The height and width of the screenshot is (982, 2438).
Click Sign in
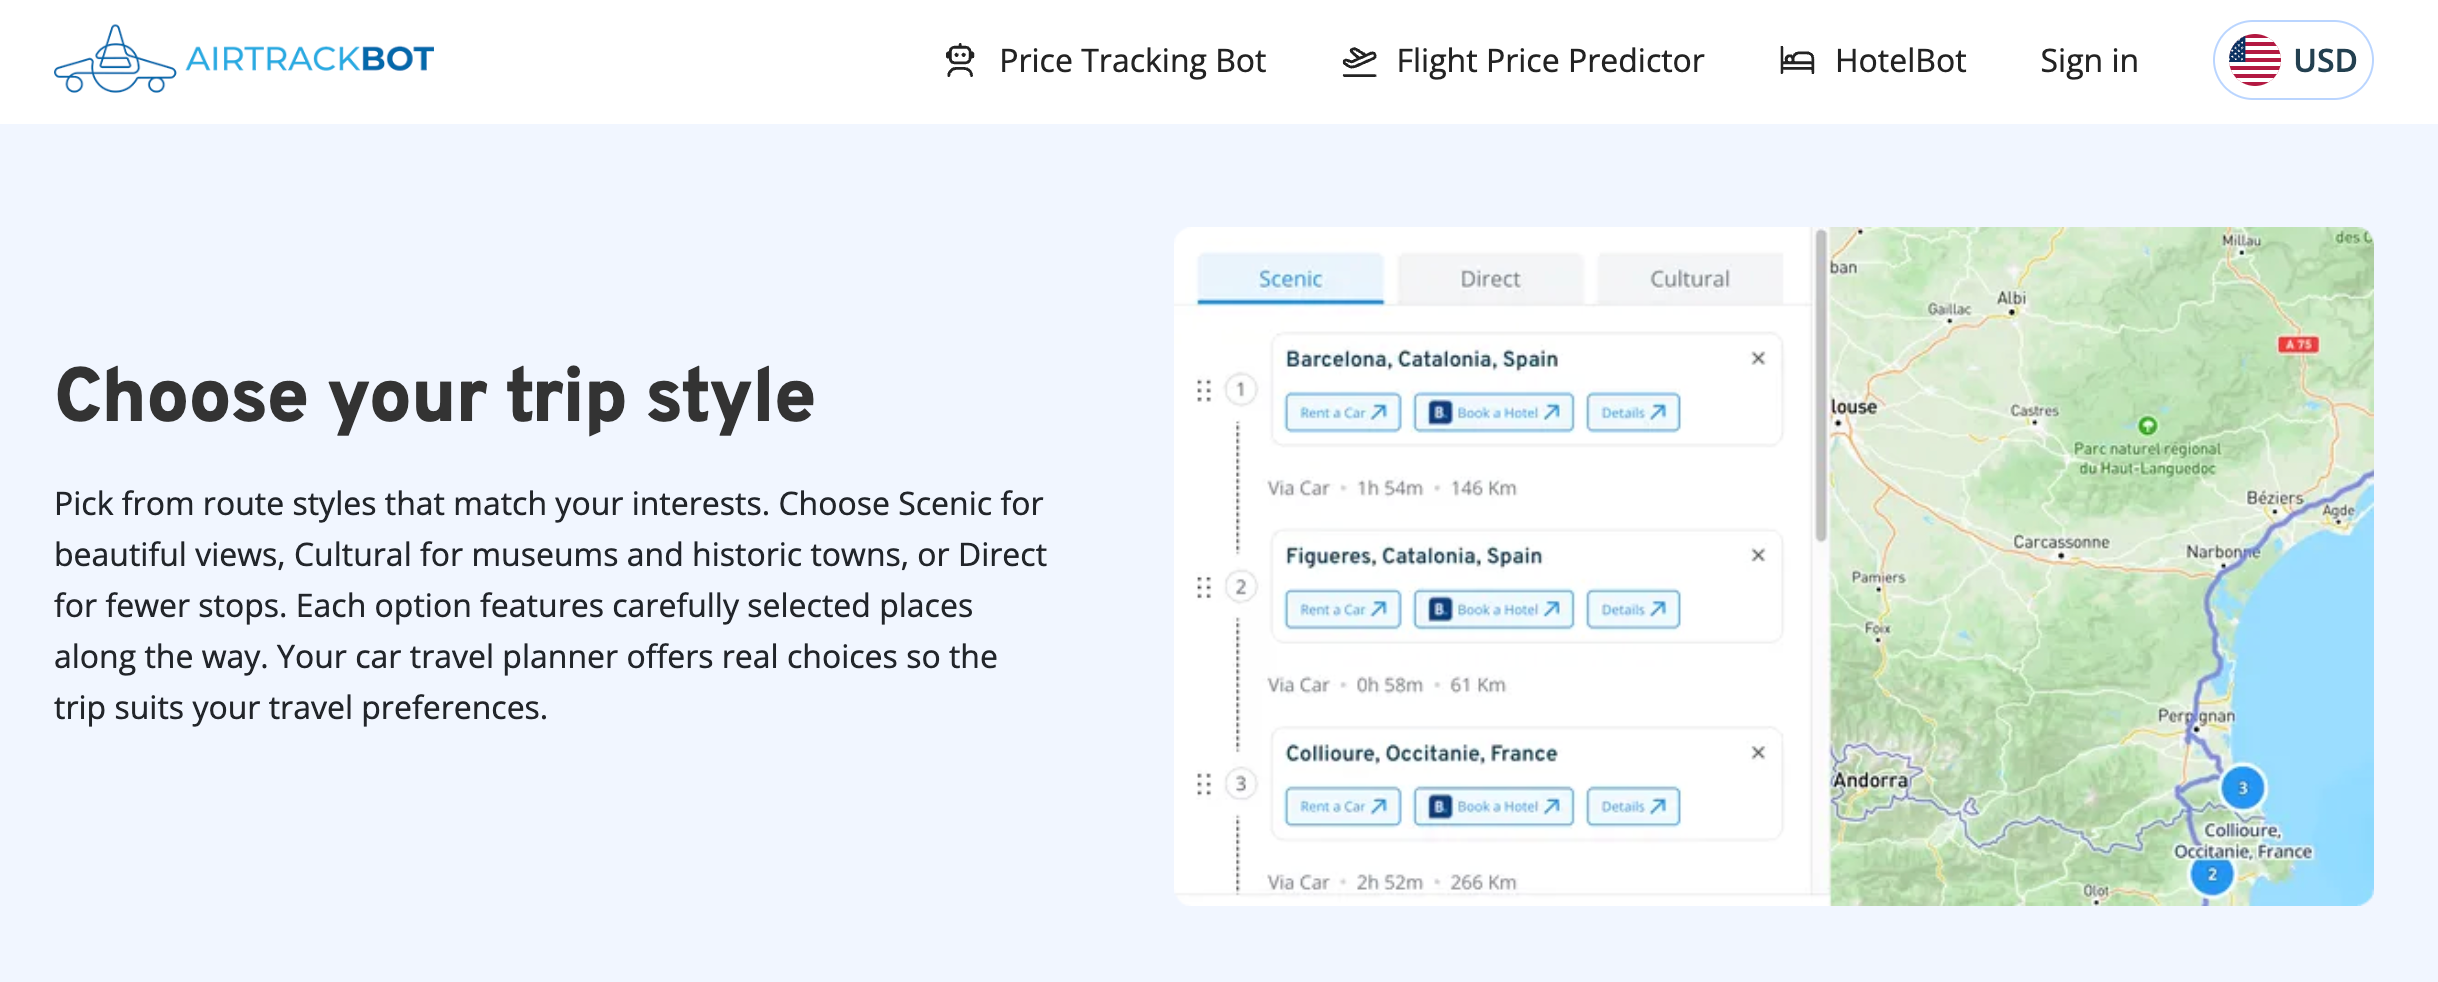[x=2088, y=61]
